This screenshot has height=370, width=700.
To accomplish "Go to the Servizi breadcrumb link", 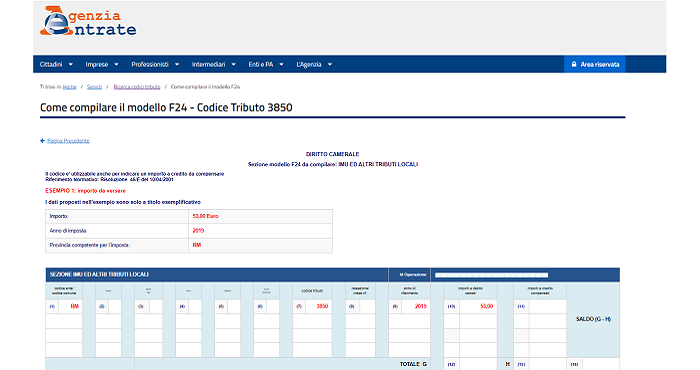I will (x=94, y=87).
